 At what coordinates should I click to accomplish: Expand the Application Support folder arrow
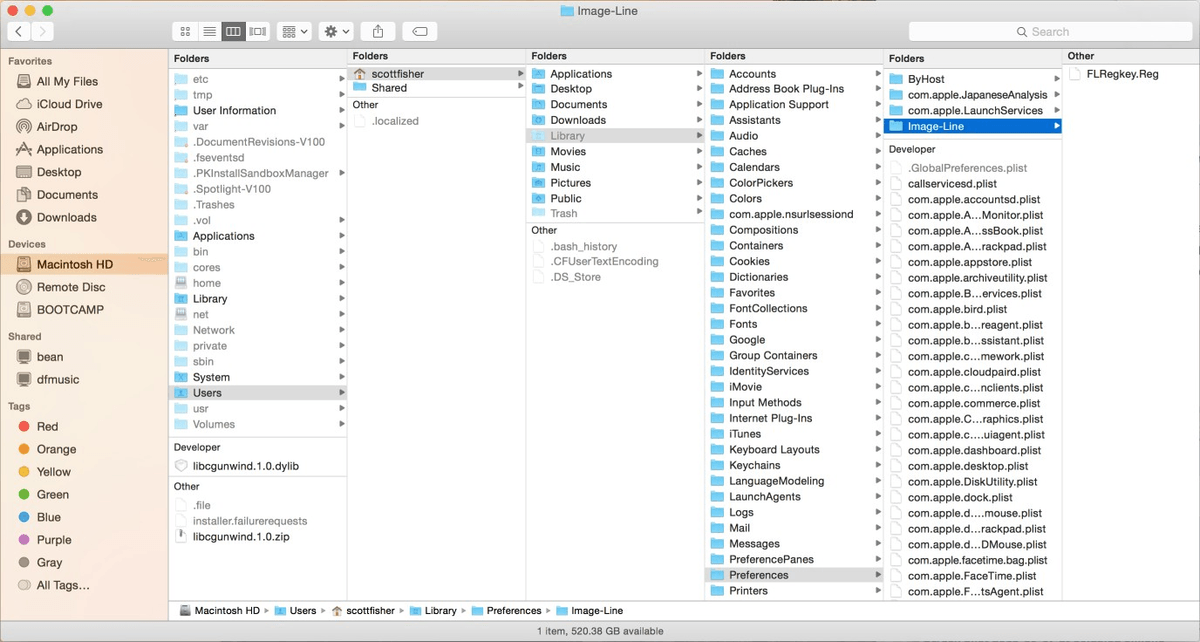tap(878, 105)
